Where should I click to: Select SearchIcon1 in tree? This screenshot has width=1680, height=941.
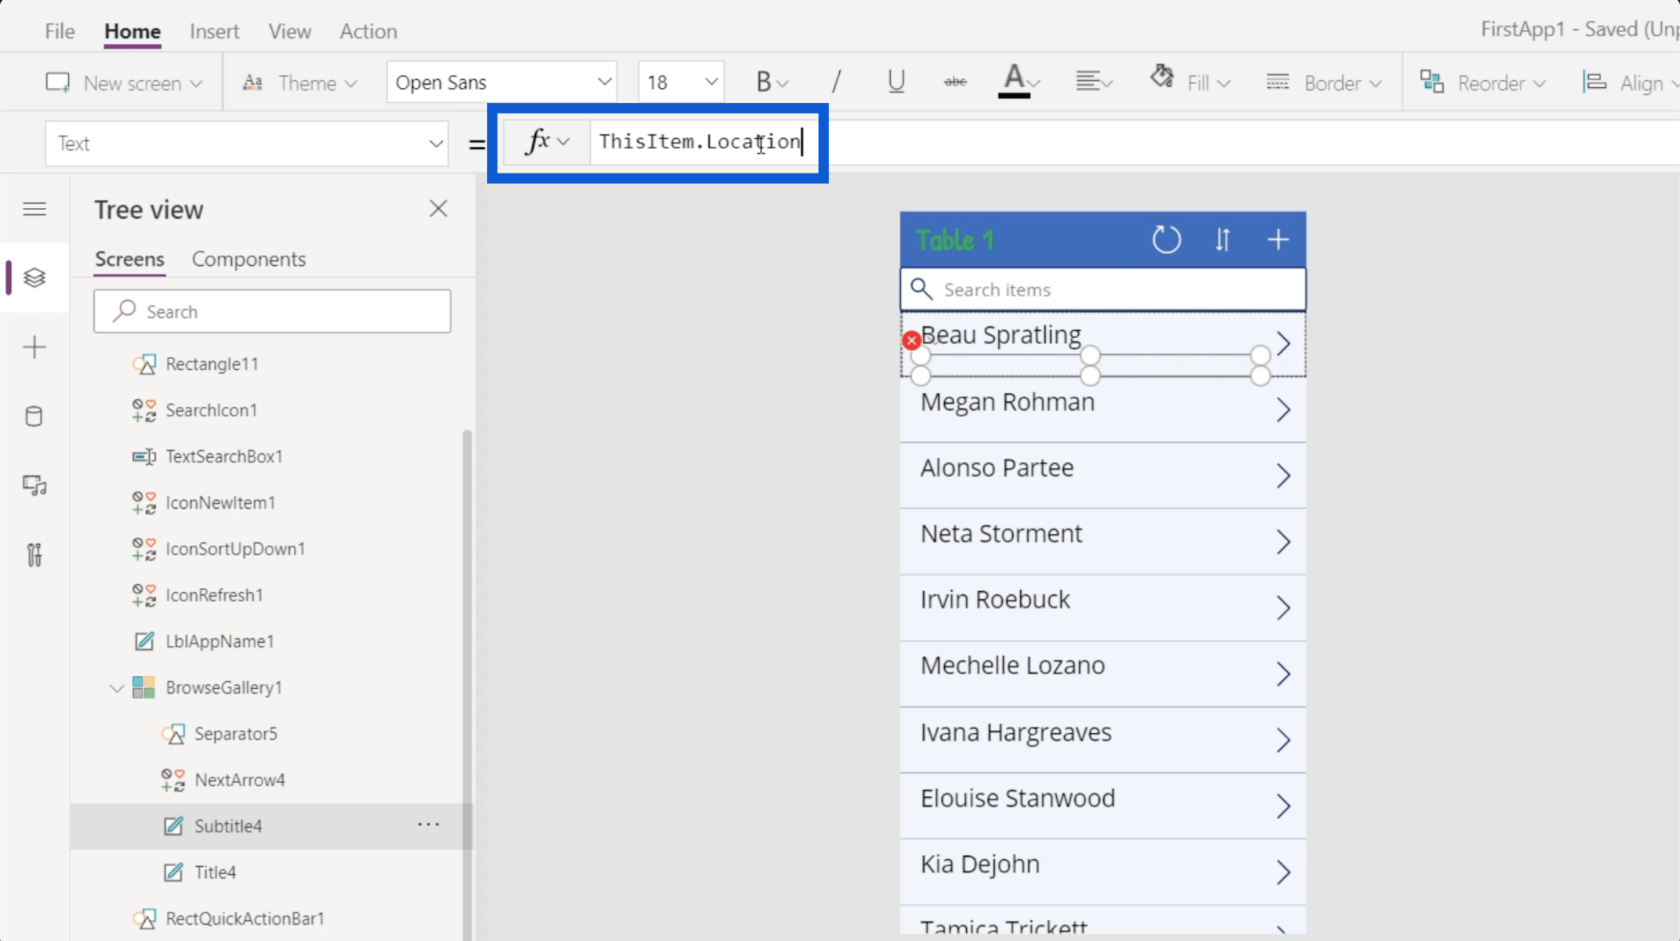coord(211,410)
